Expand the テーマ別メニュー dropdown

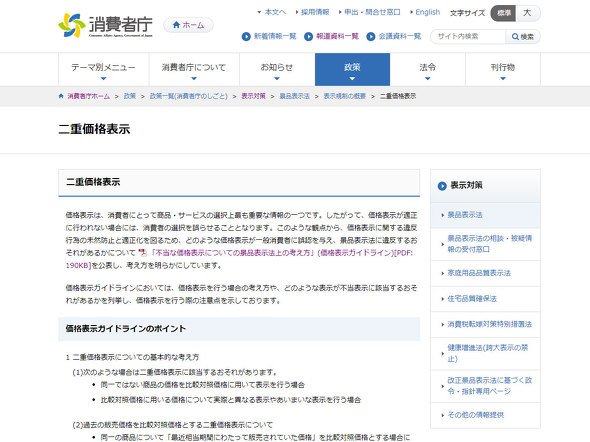tap(103, 70)
